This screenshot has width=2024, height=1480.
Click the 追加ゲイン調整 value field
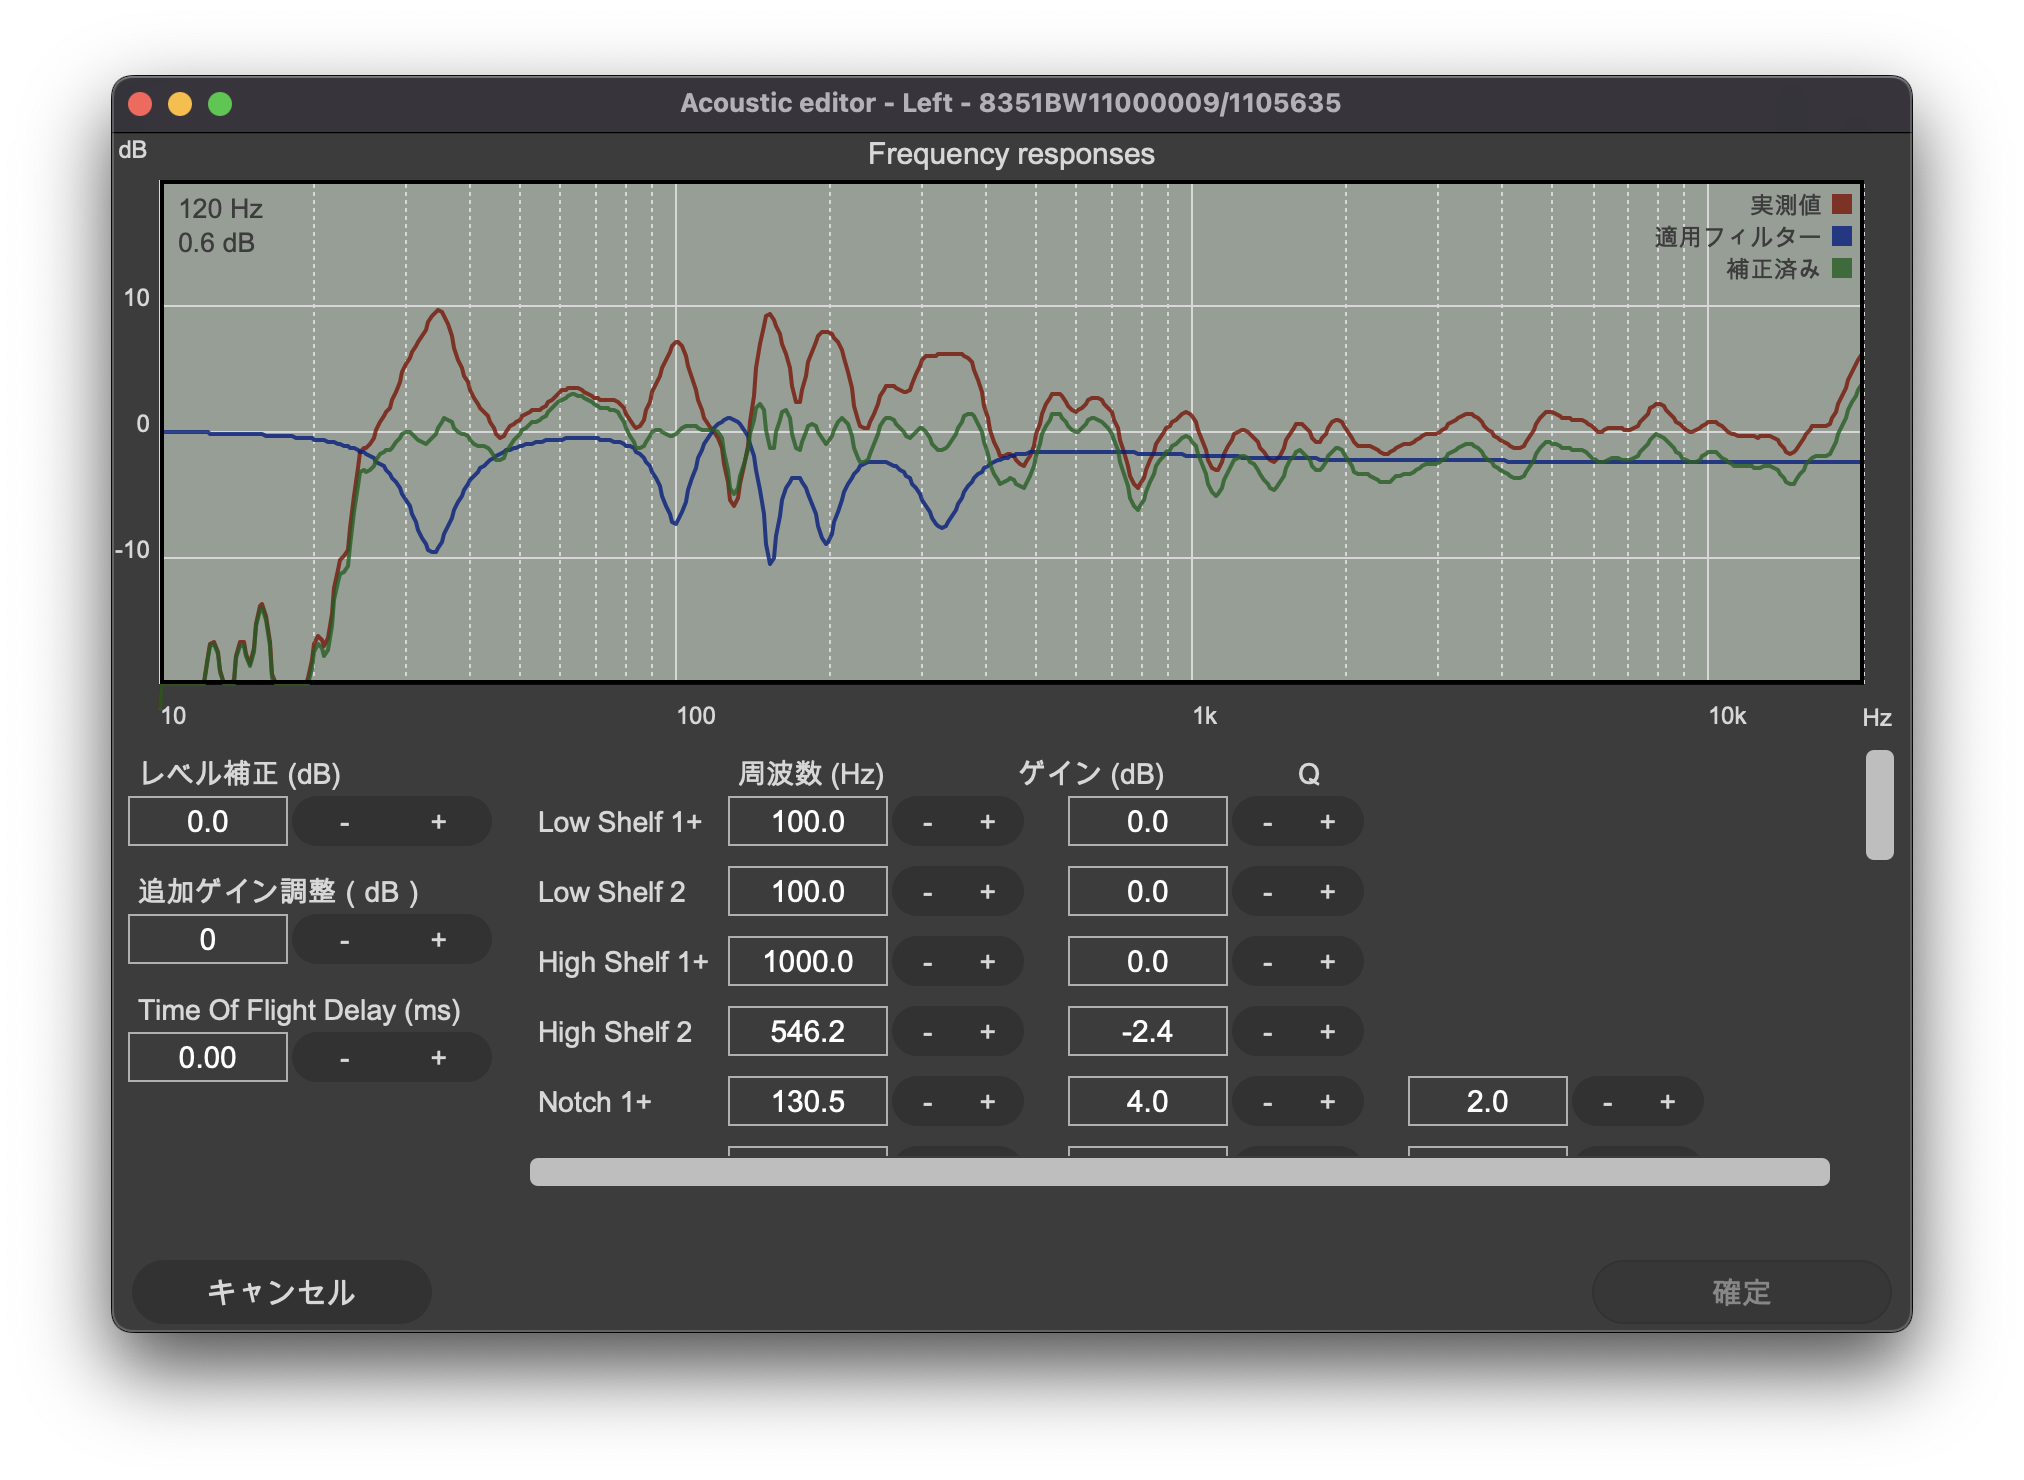(x=208, y=940)
